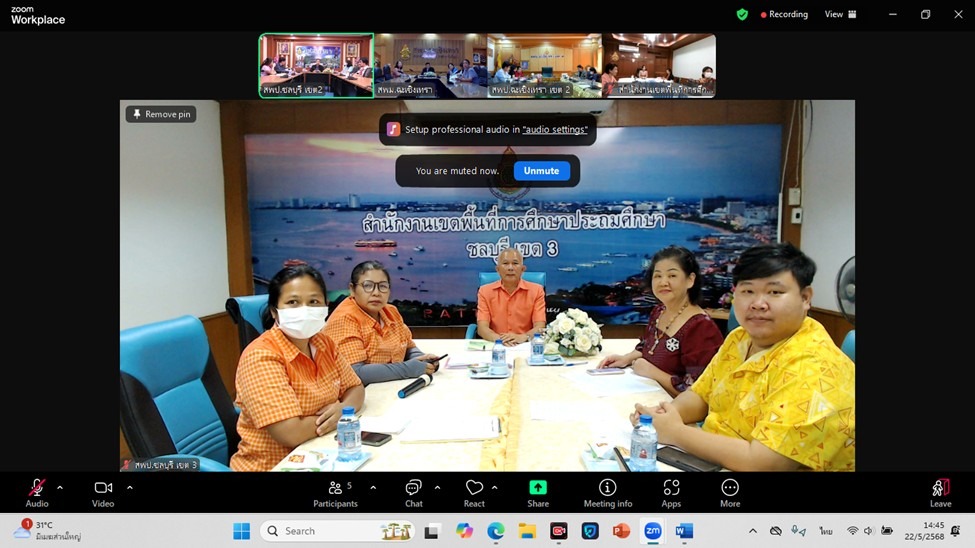Image resolution: width=975 pixels, height=548 pixels.
Task: Open the More options menu
Action: click(730, 493)
